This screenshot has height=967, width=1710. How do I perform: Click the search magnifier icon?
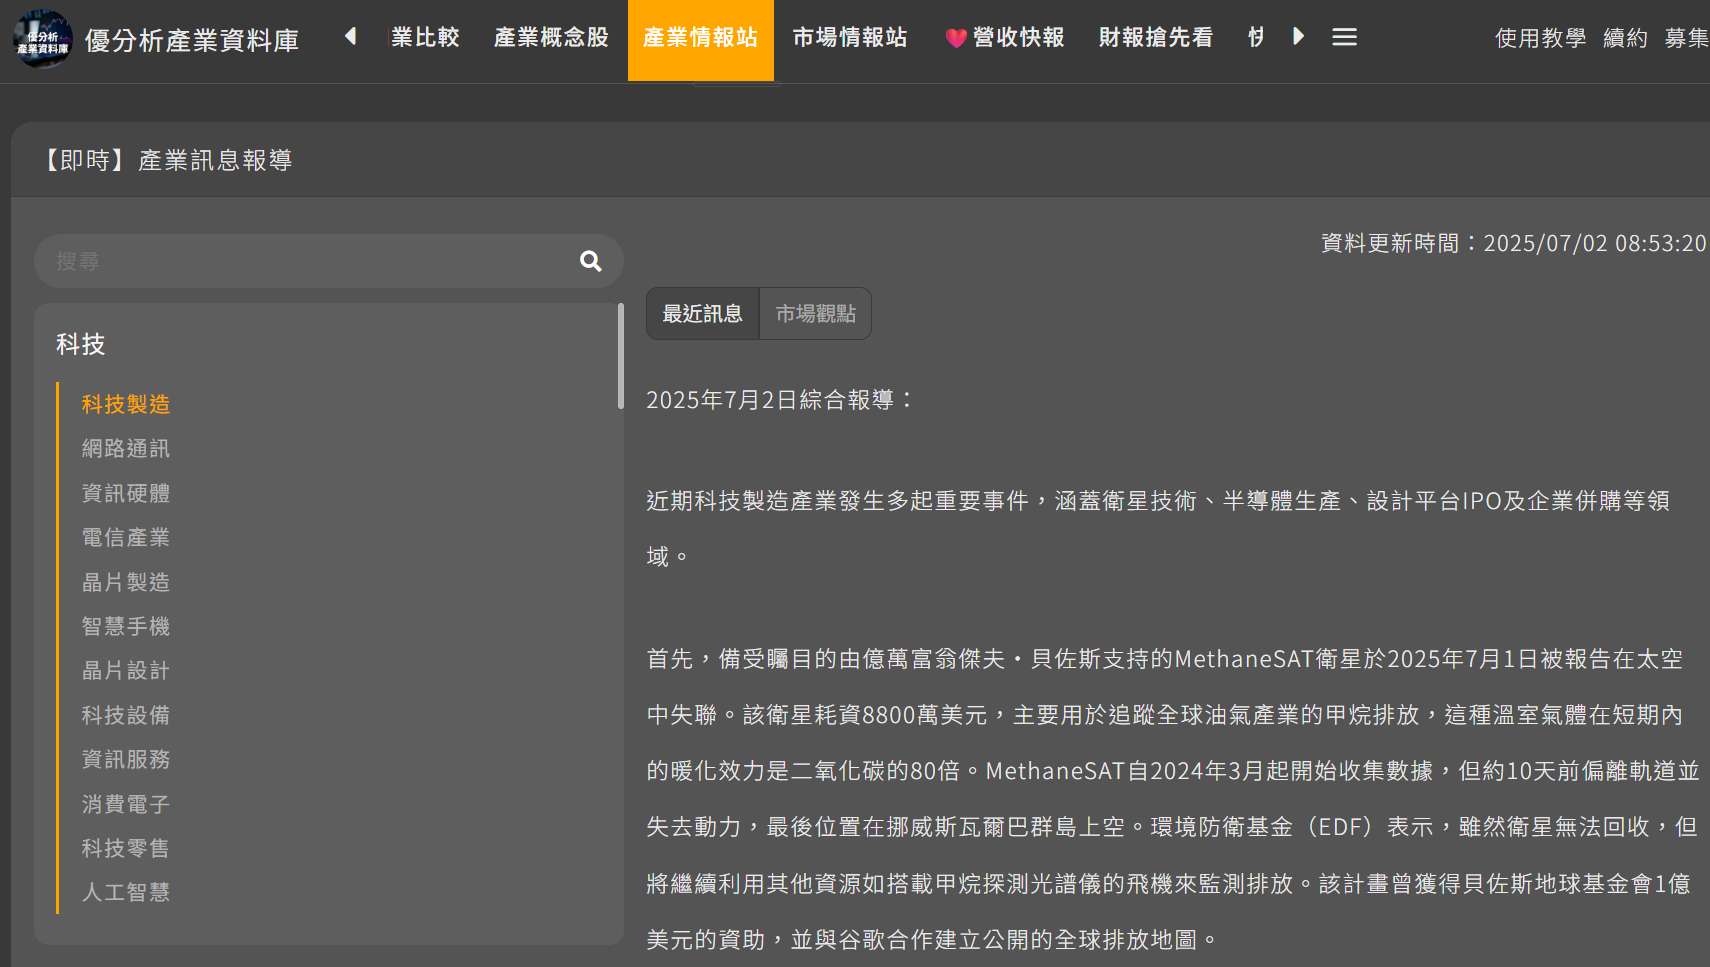[591, 261]
